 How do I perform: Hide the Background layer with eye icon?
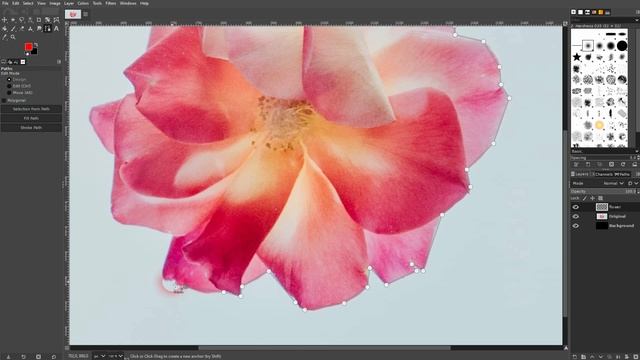(576, 226)
